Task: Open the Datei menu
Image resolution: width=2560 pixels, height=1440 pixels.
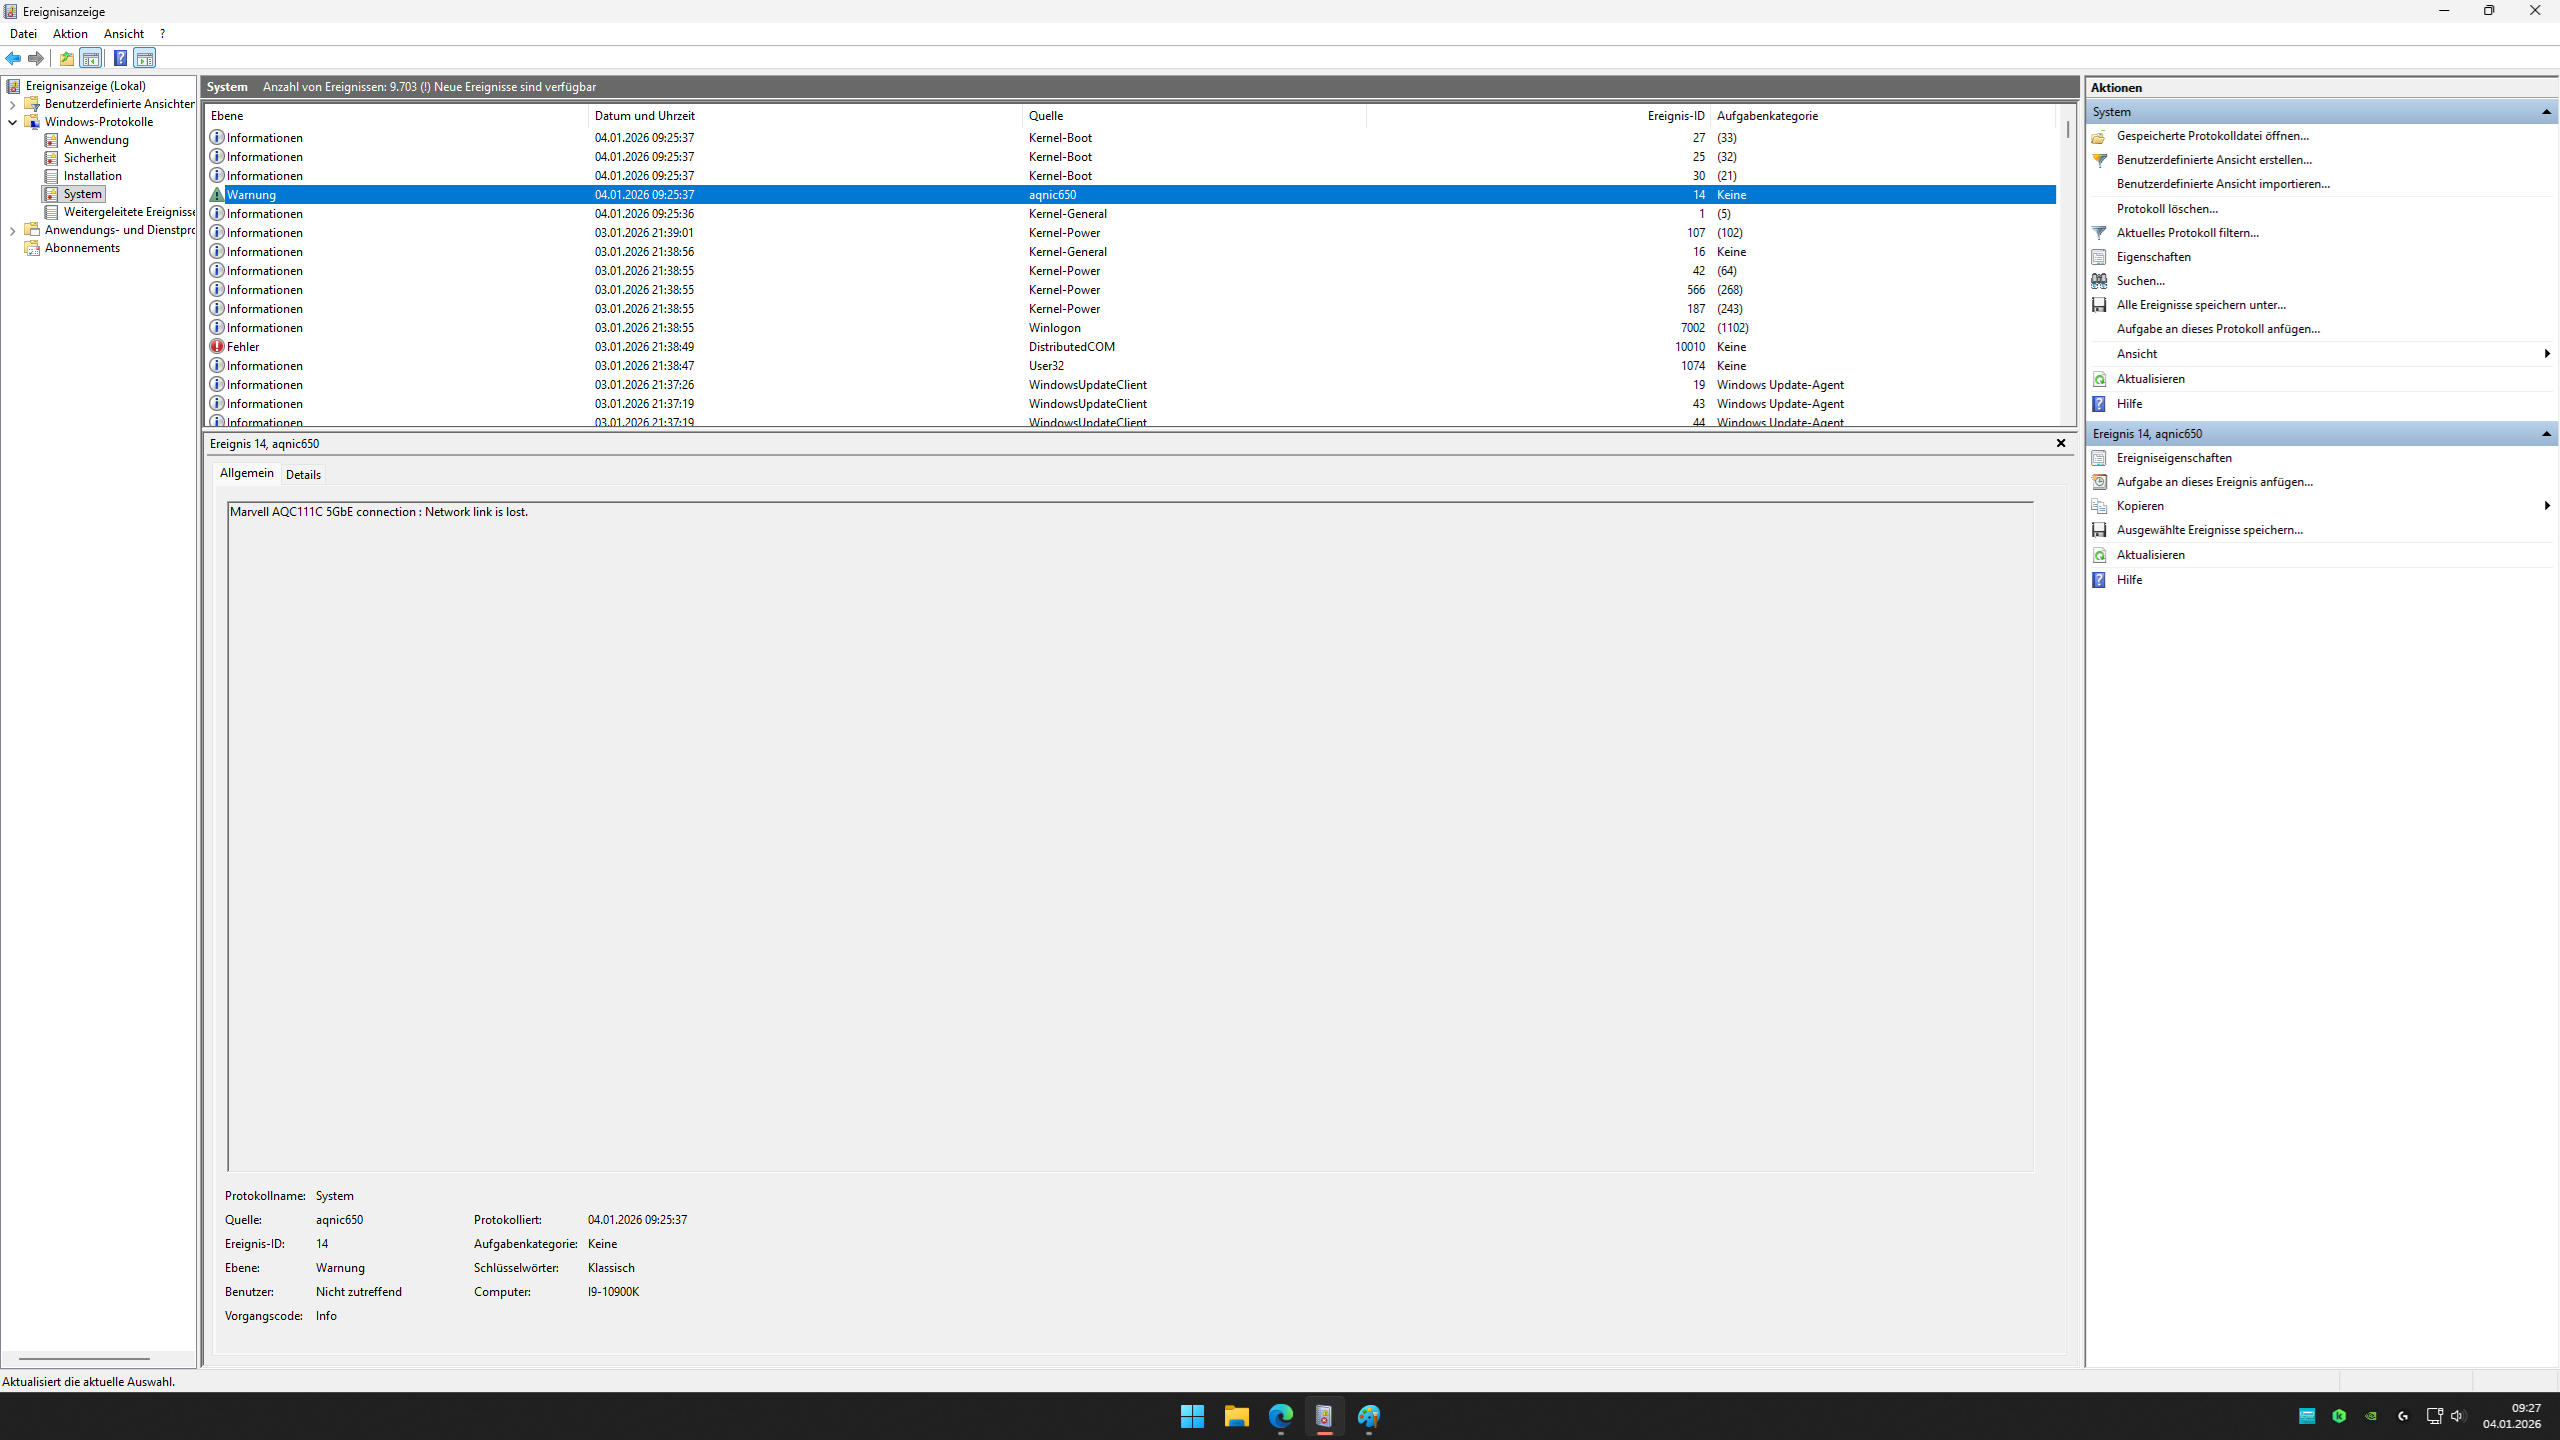Action: pyautogui.click(x=23, y=34)
